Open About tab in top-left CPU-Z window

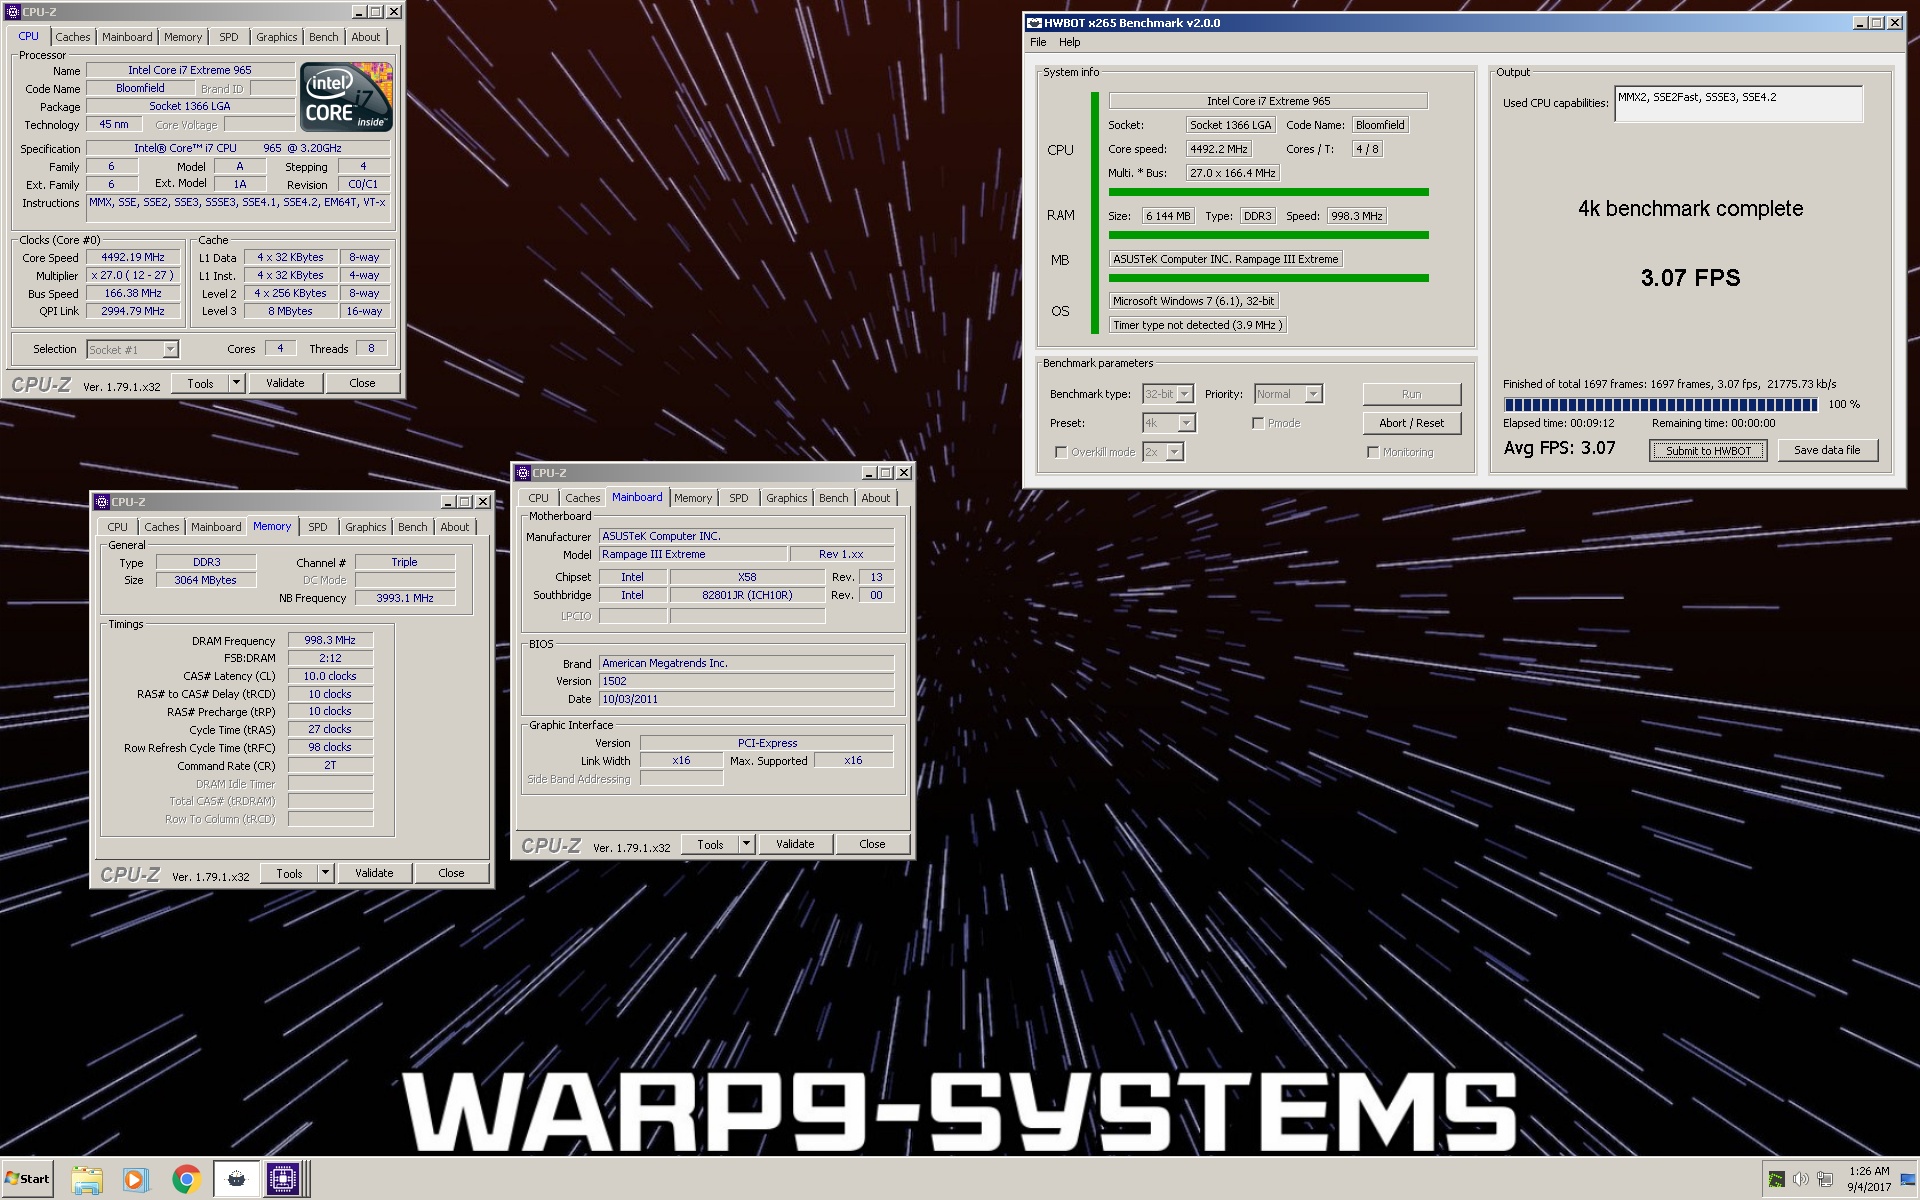365,37
